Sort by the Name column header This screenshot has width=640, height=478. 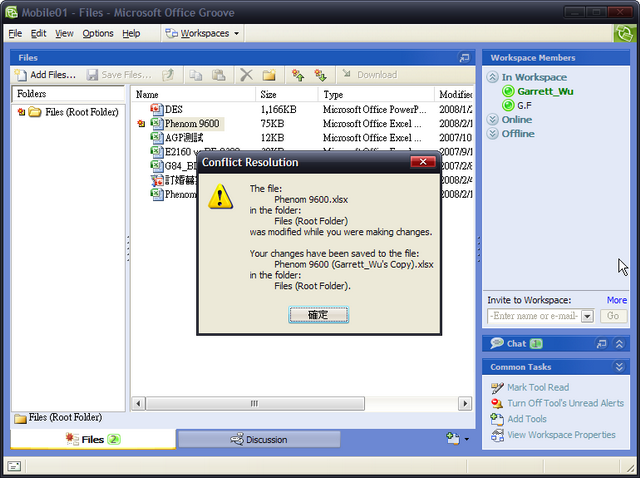[193, 94]
